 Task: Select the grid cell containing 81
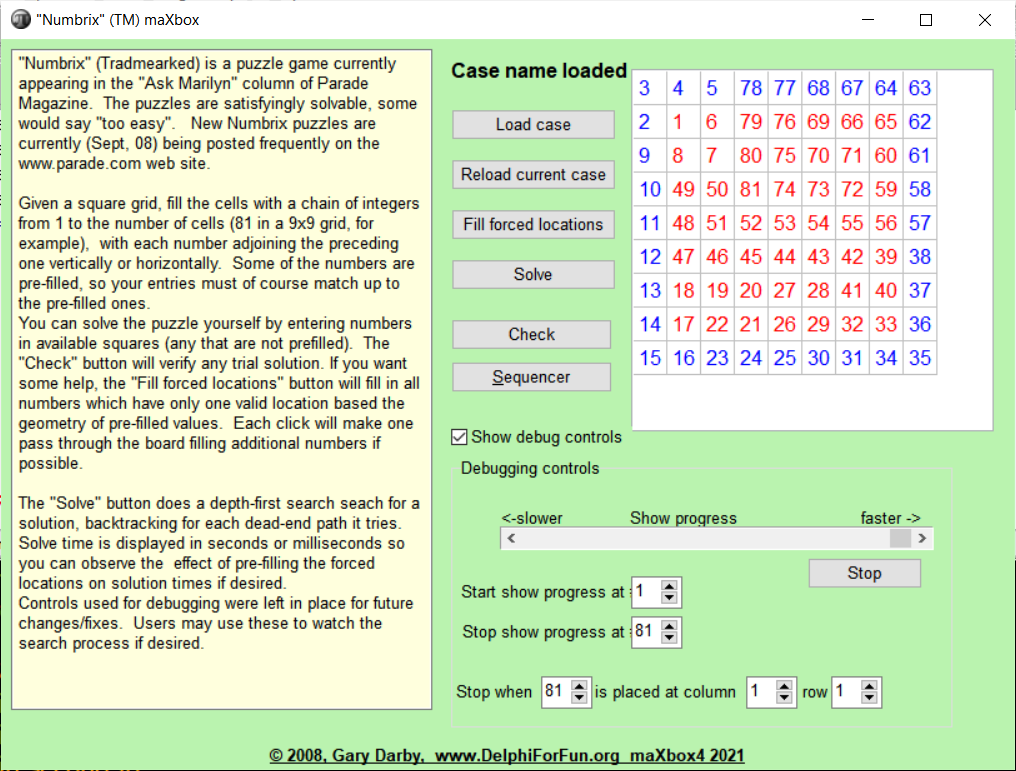[750, 189]
